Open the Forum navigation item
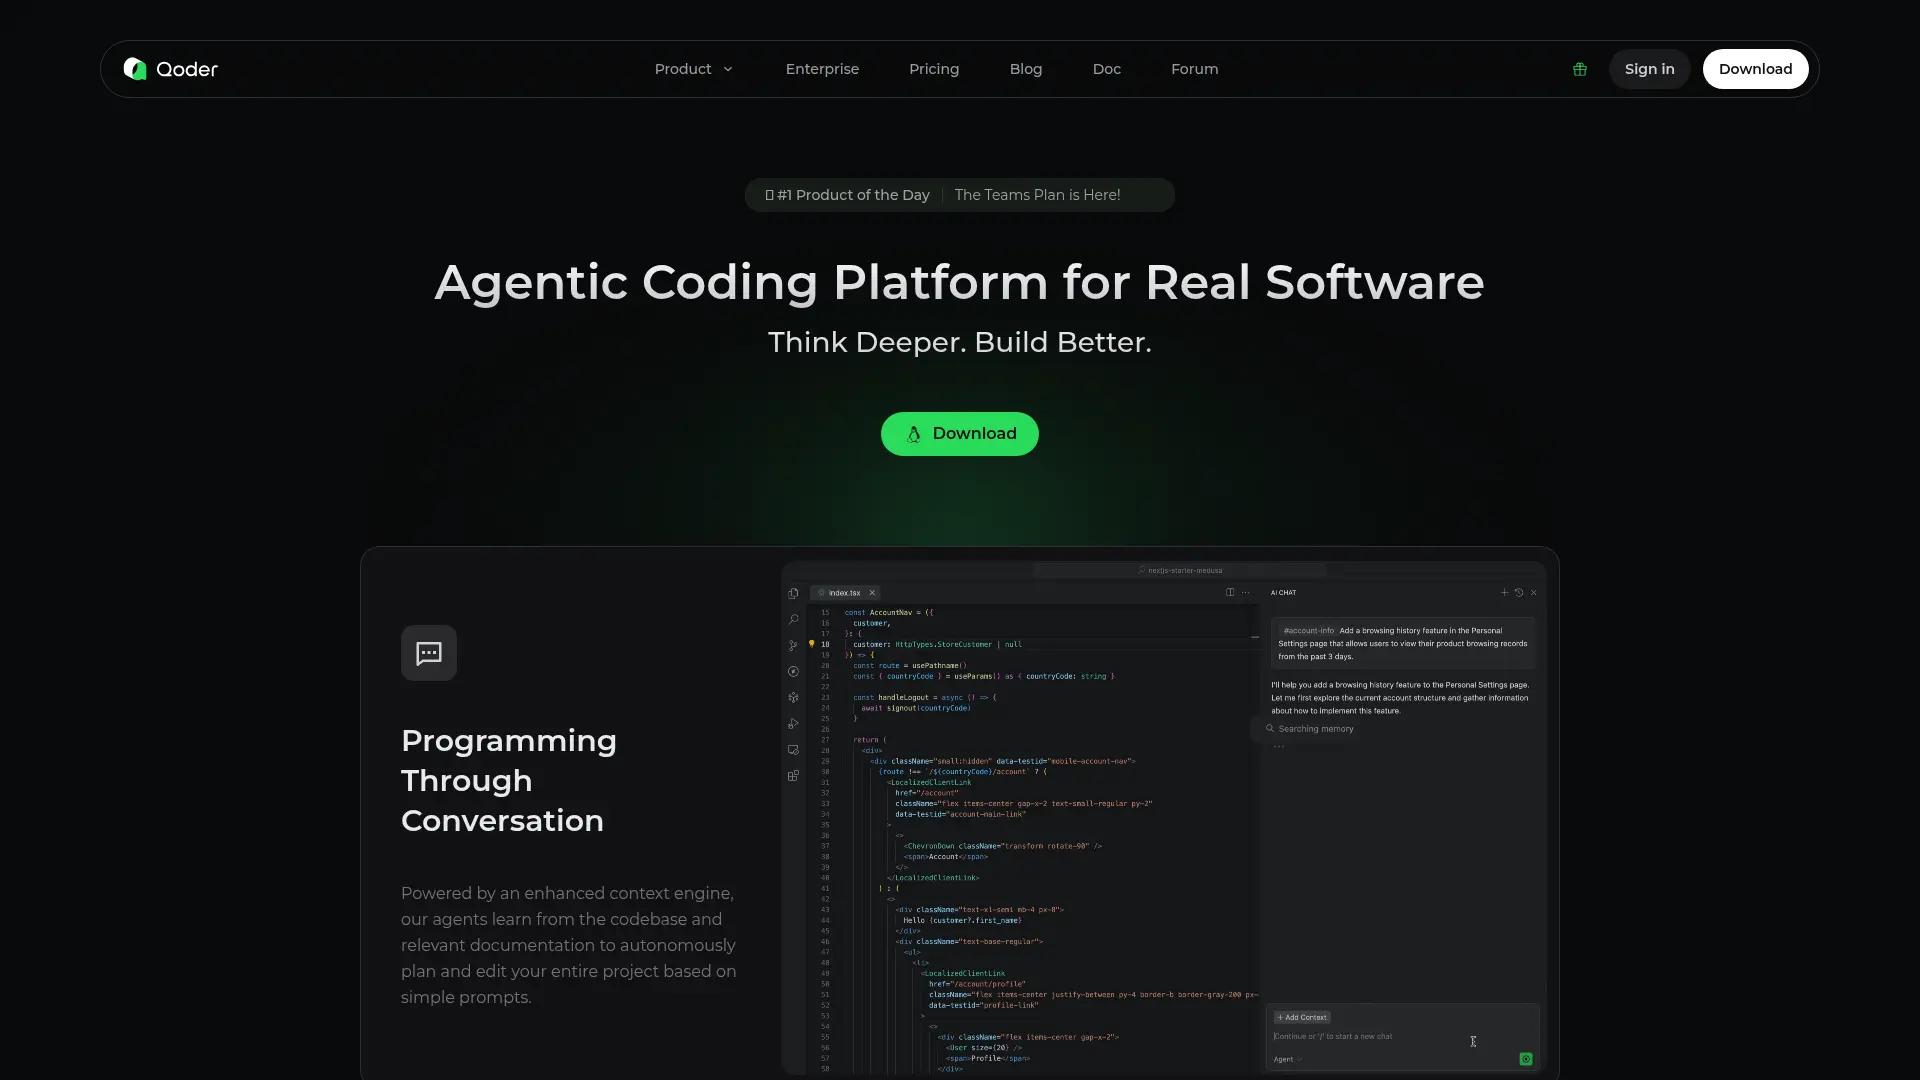Screen dimensions: 1920x1080 click(x=1194, y=69)
